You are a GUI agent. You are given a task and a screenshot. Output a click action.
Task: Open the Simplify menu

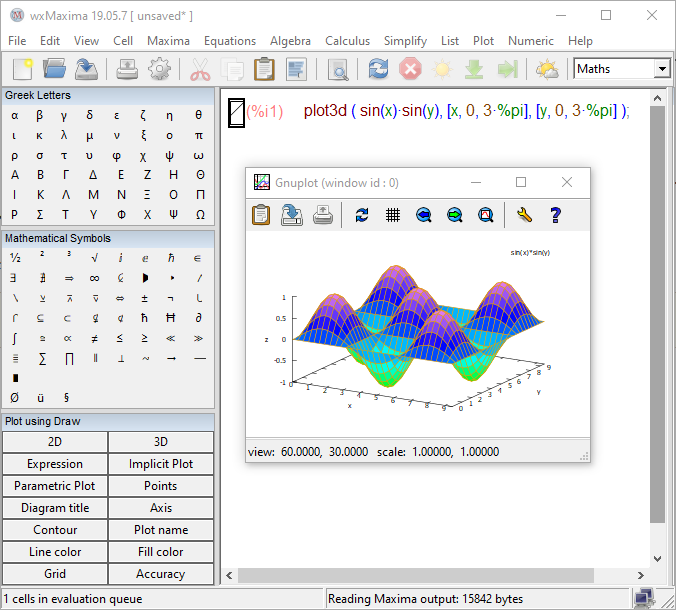(405, 41)
